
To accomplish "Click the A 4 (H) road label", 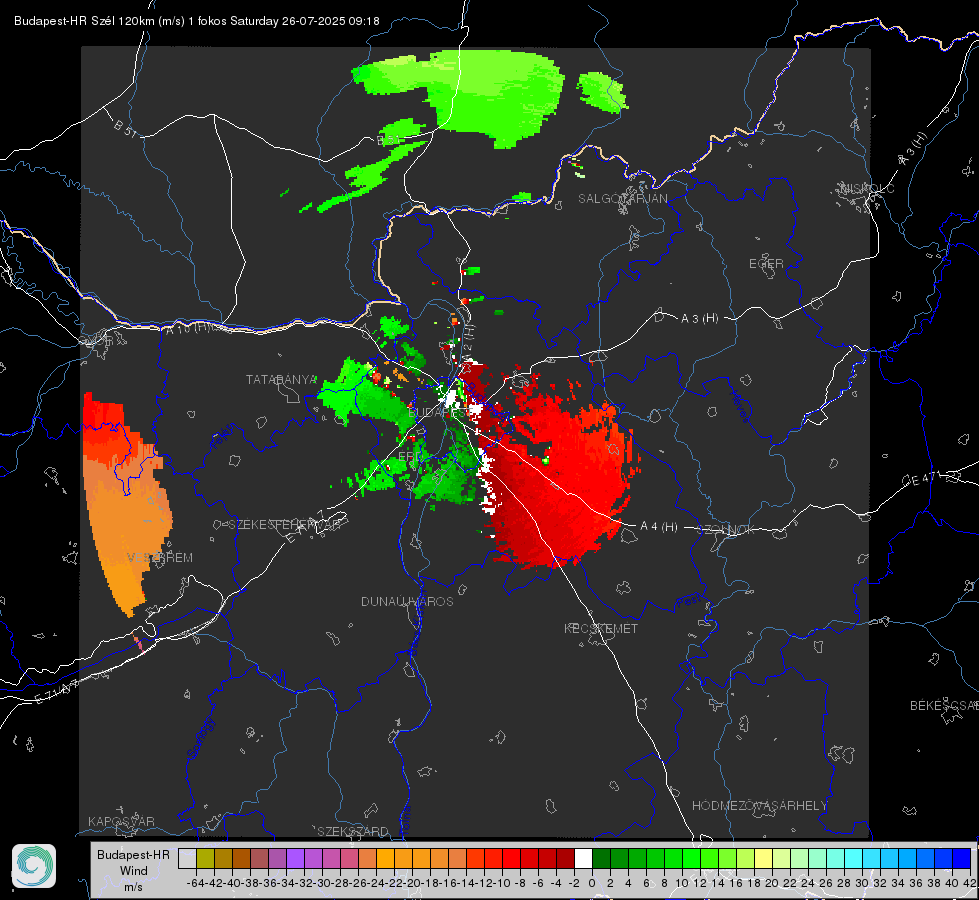I will pyautogui.click(x=659, y=527).
